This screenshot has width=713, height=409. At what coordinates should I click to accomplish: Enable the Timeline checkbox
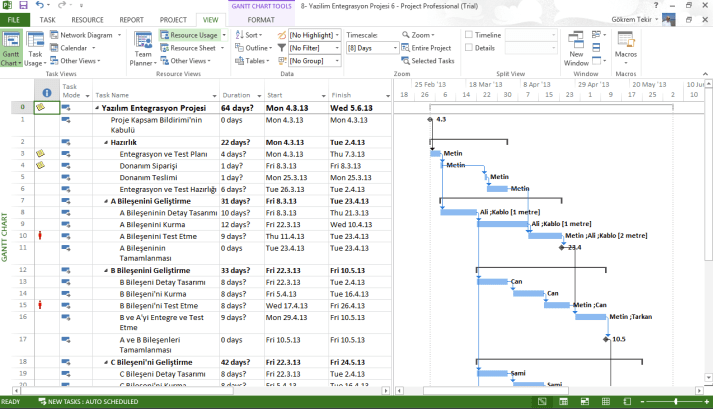click(469, 35)
